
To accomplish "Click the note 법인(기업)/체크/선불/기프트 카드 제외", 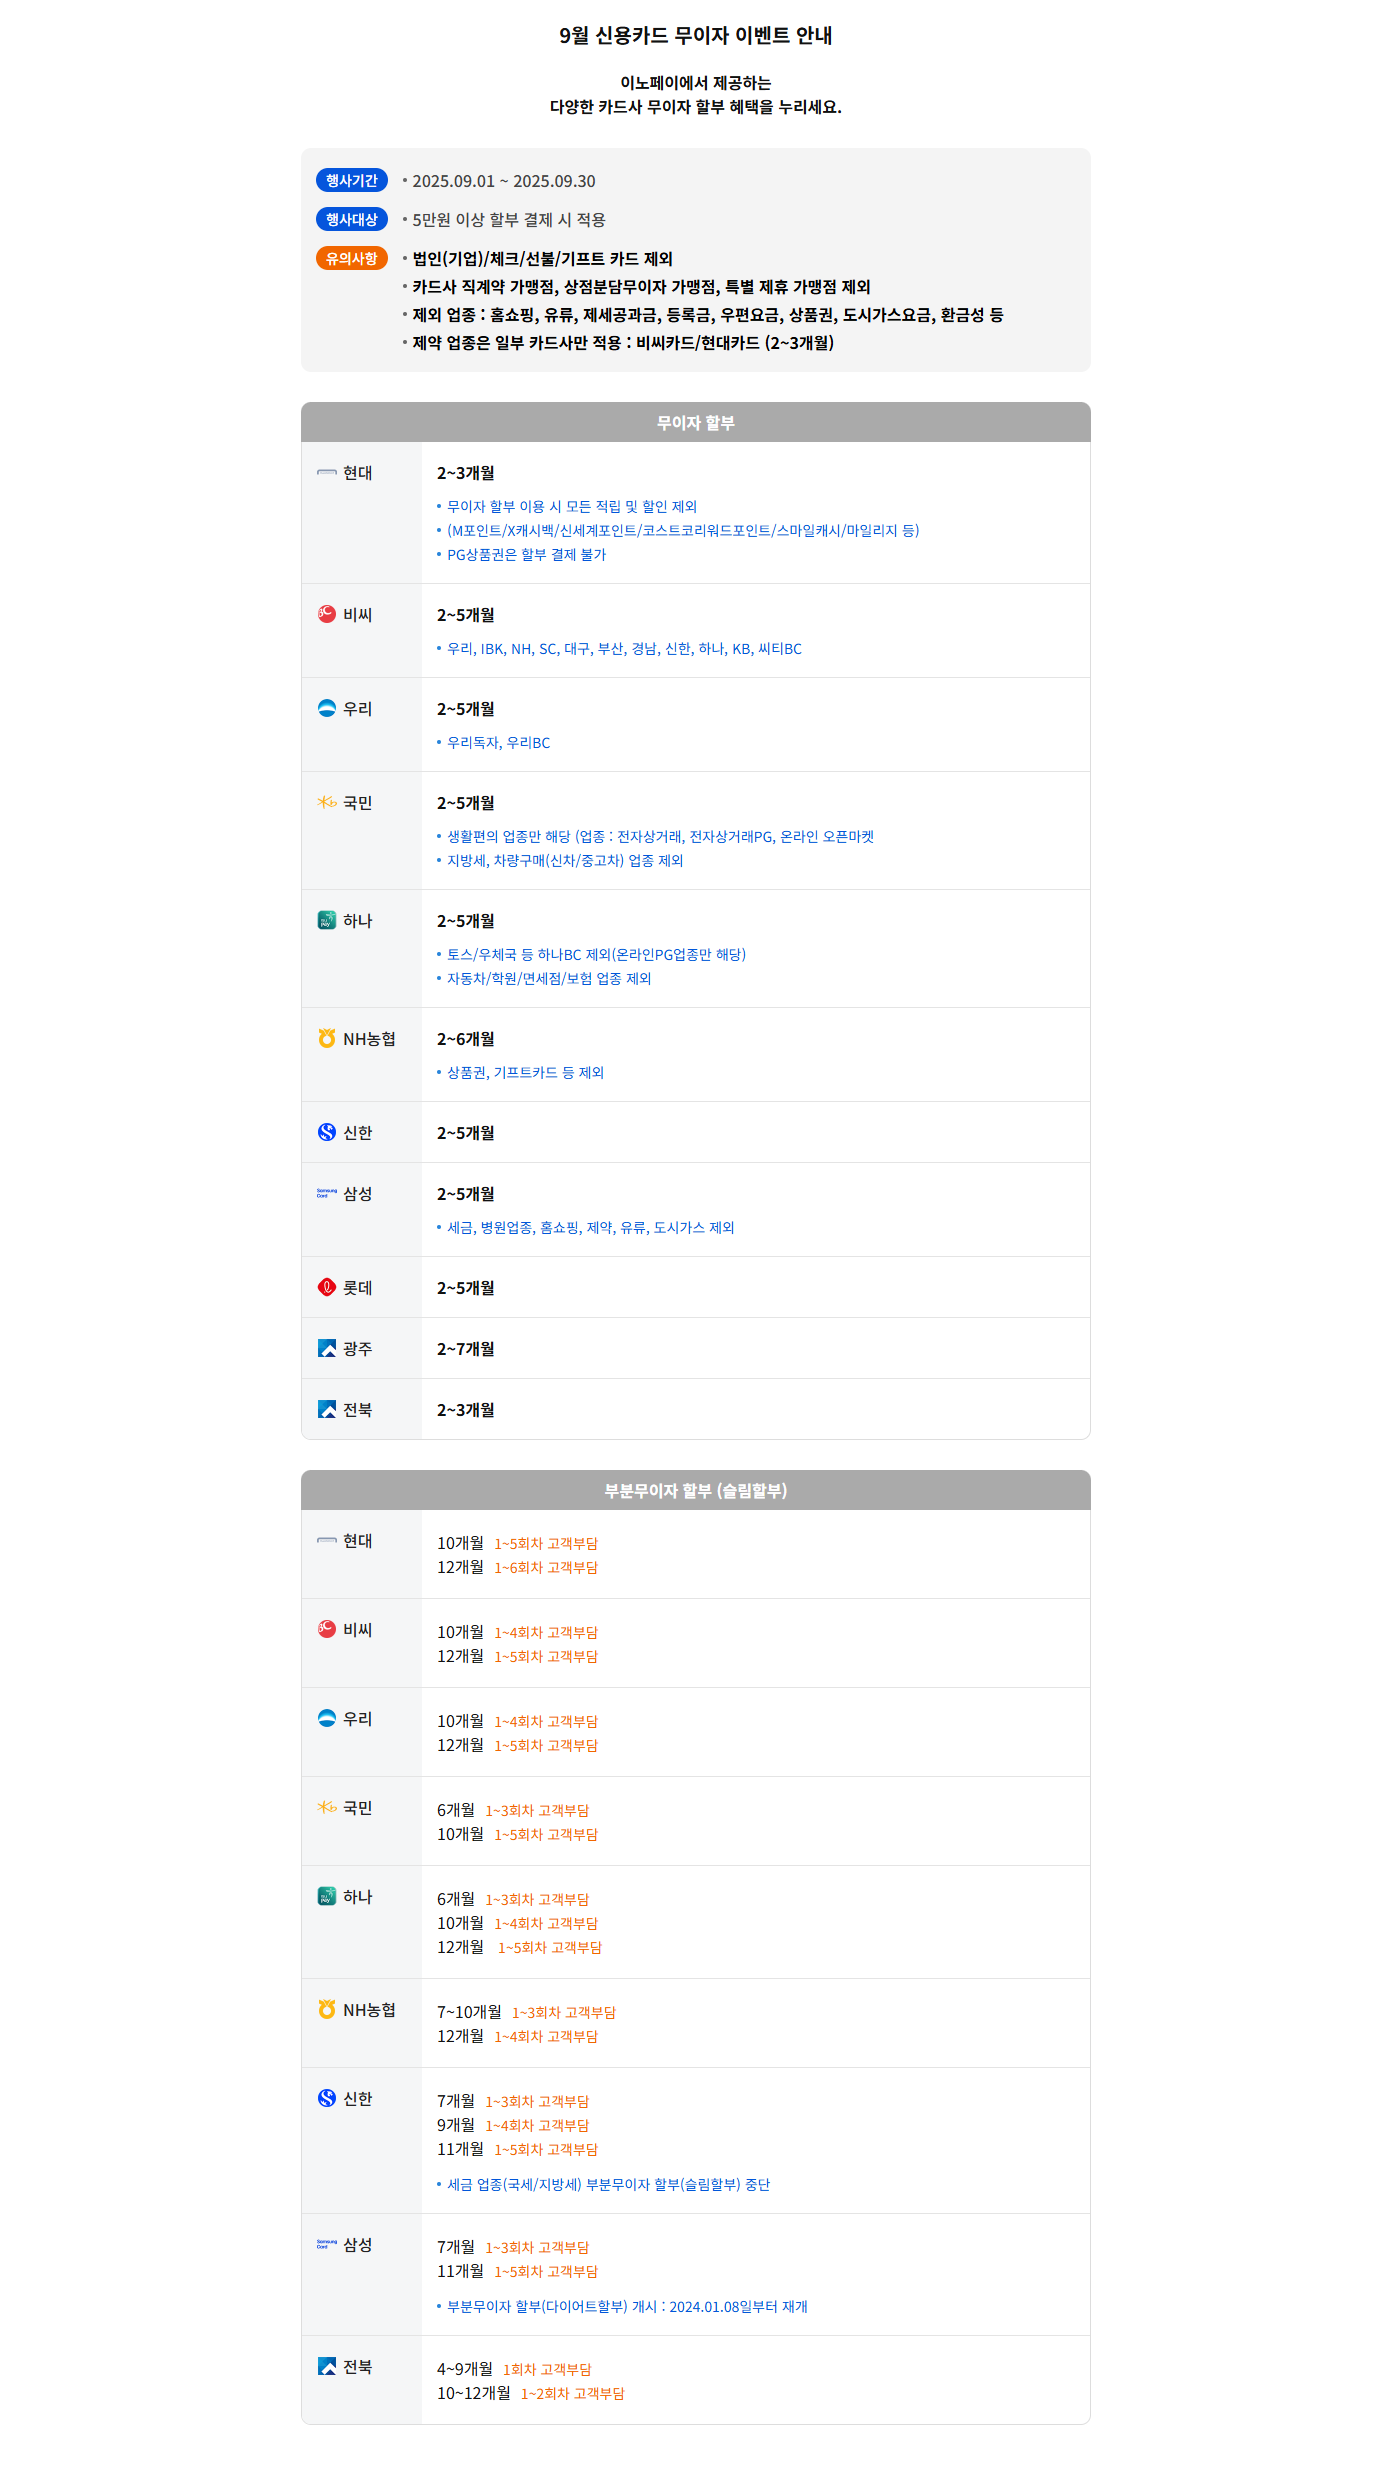I will (543, 259).
